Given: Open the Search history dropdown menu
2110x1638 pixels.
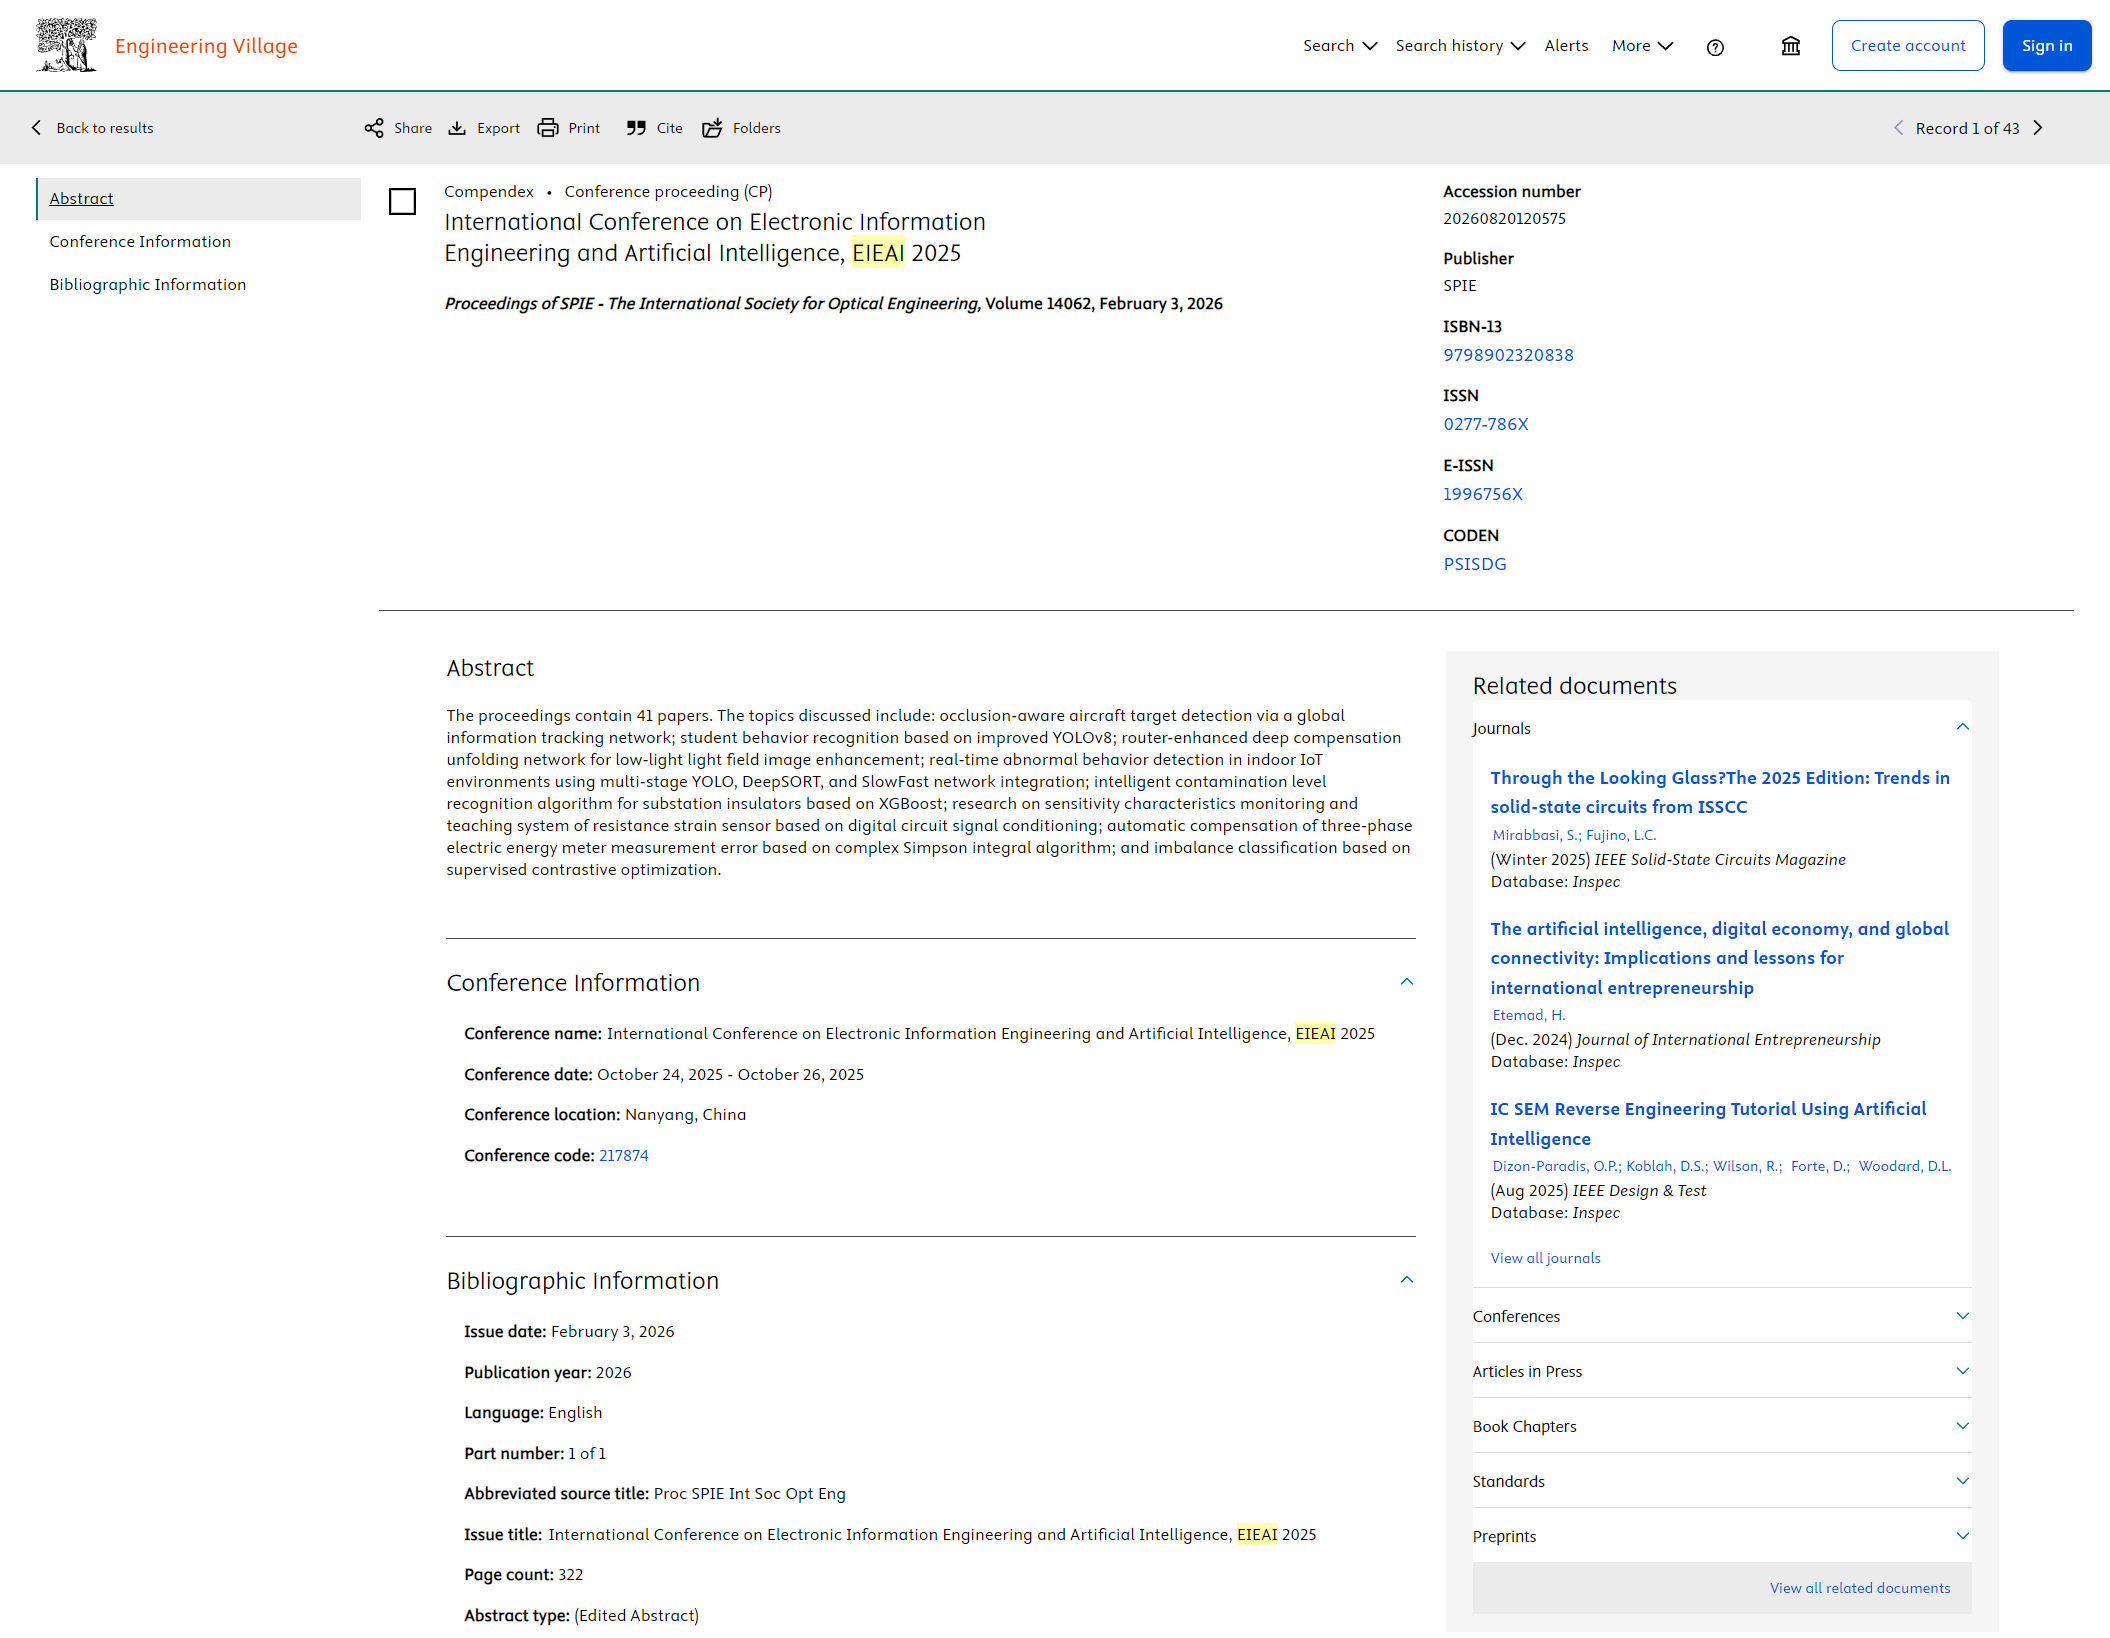Looking at the screenshot, I should click(1460, 46).
